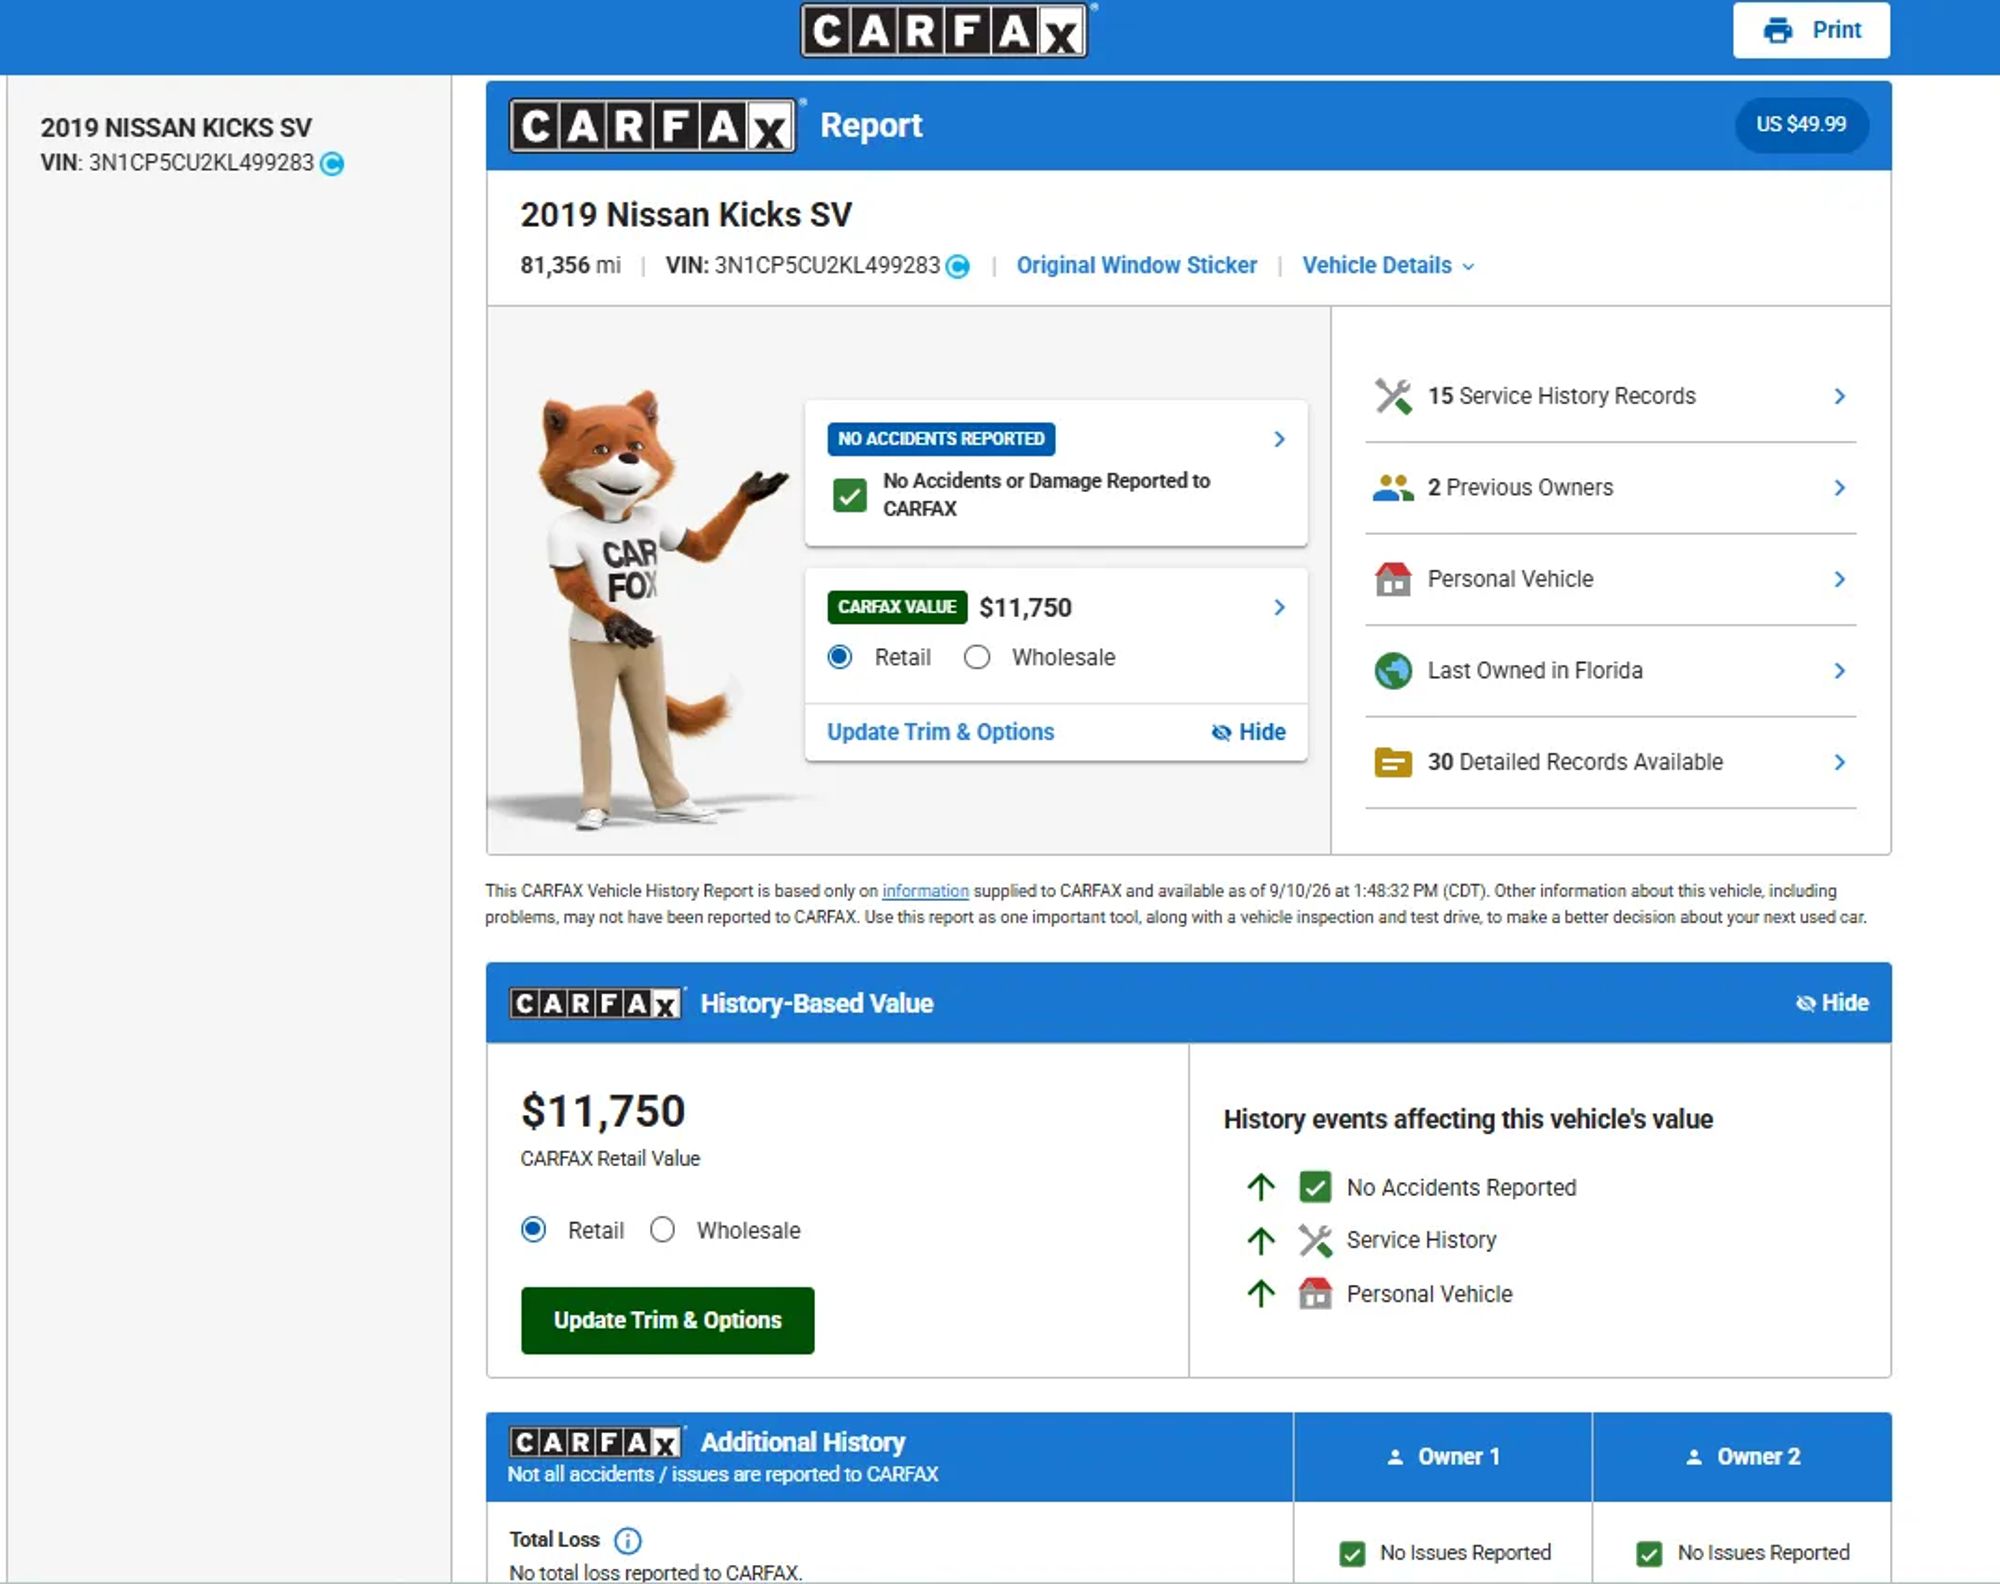Expand 2 Previous Owners chevron
The width and height of the screenshot is (2000, 1584).
pos(1839,487)
